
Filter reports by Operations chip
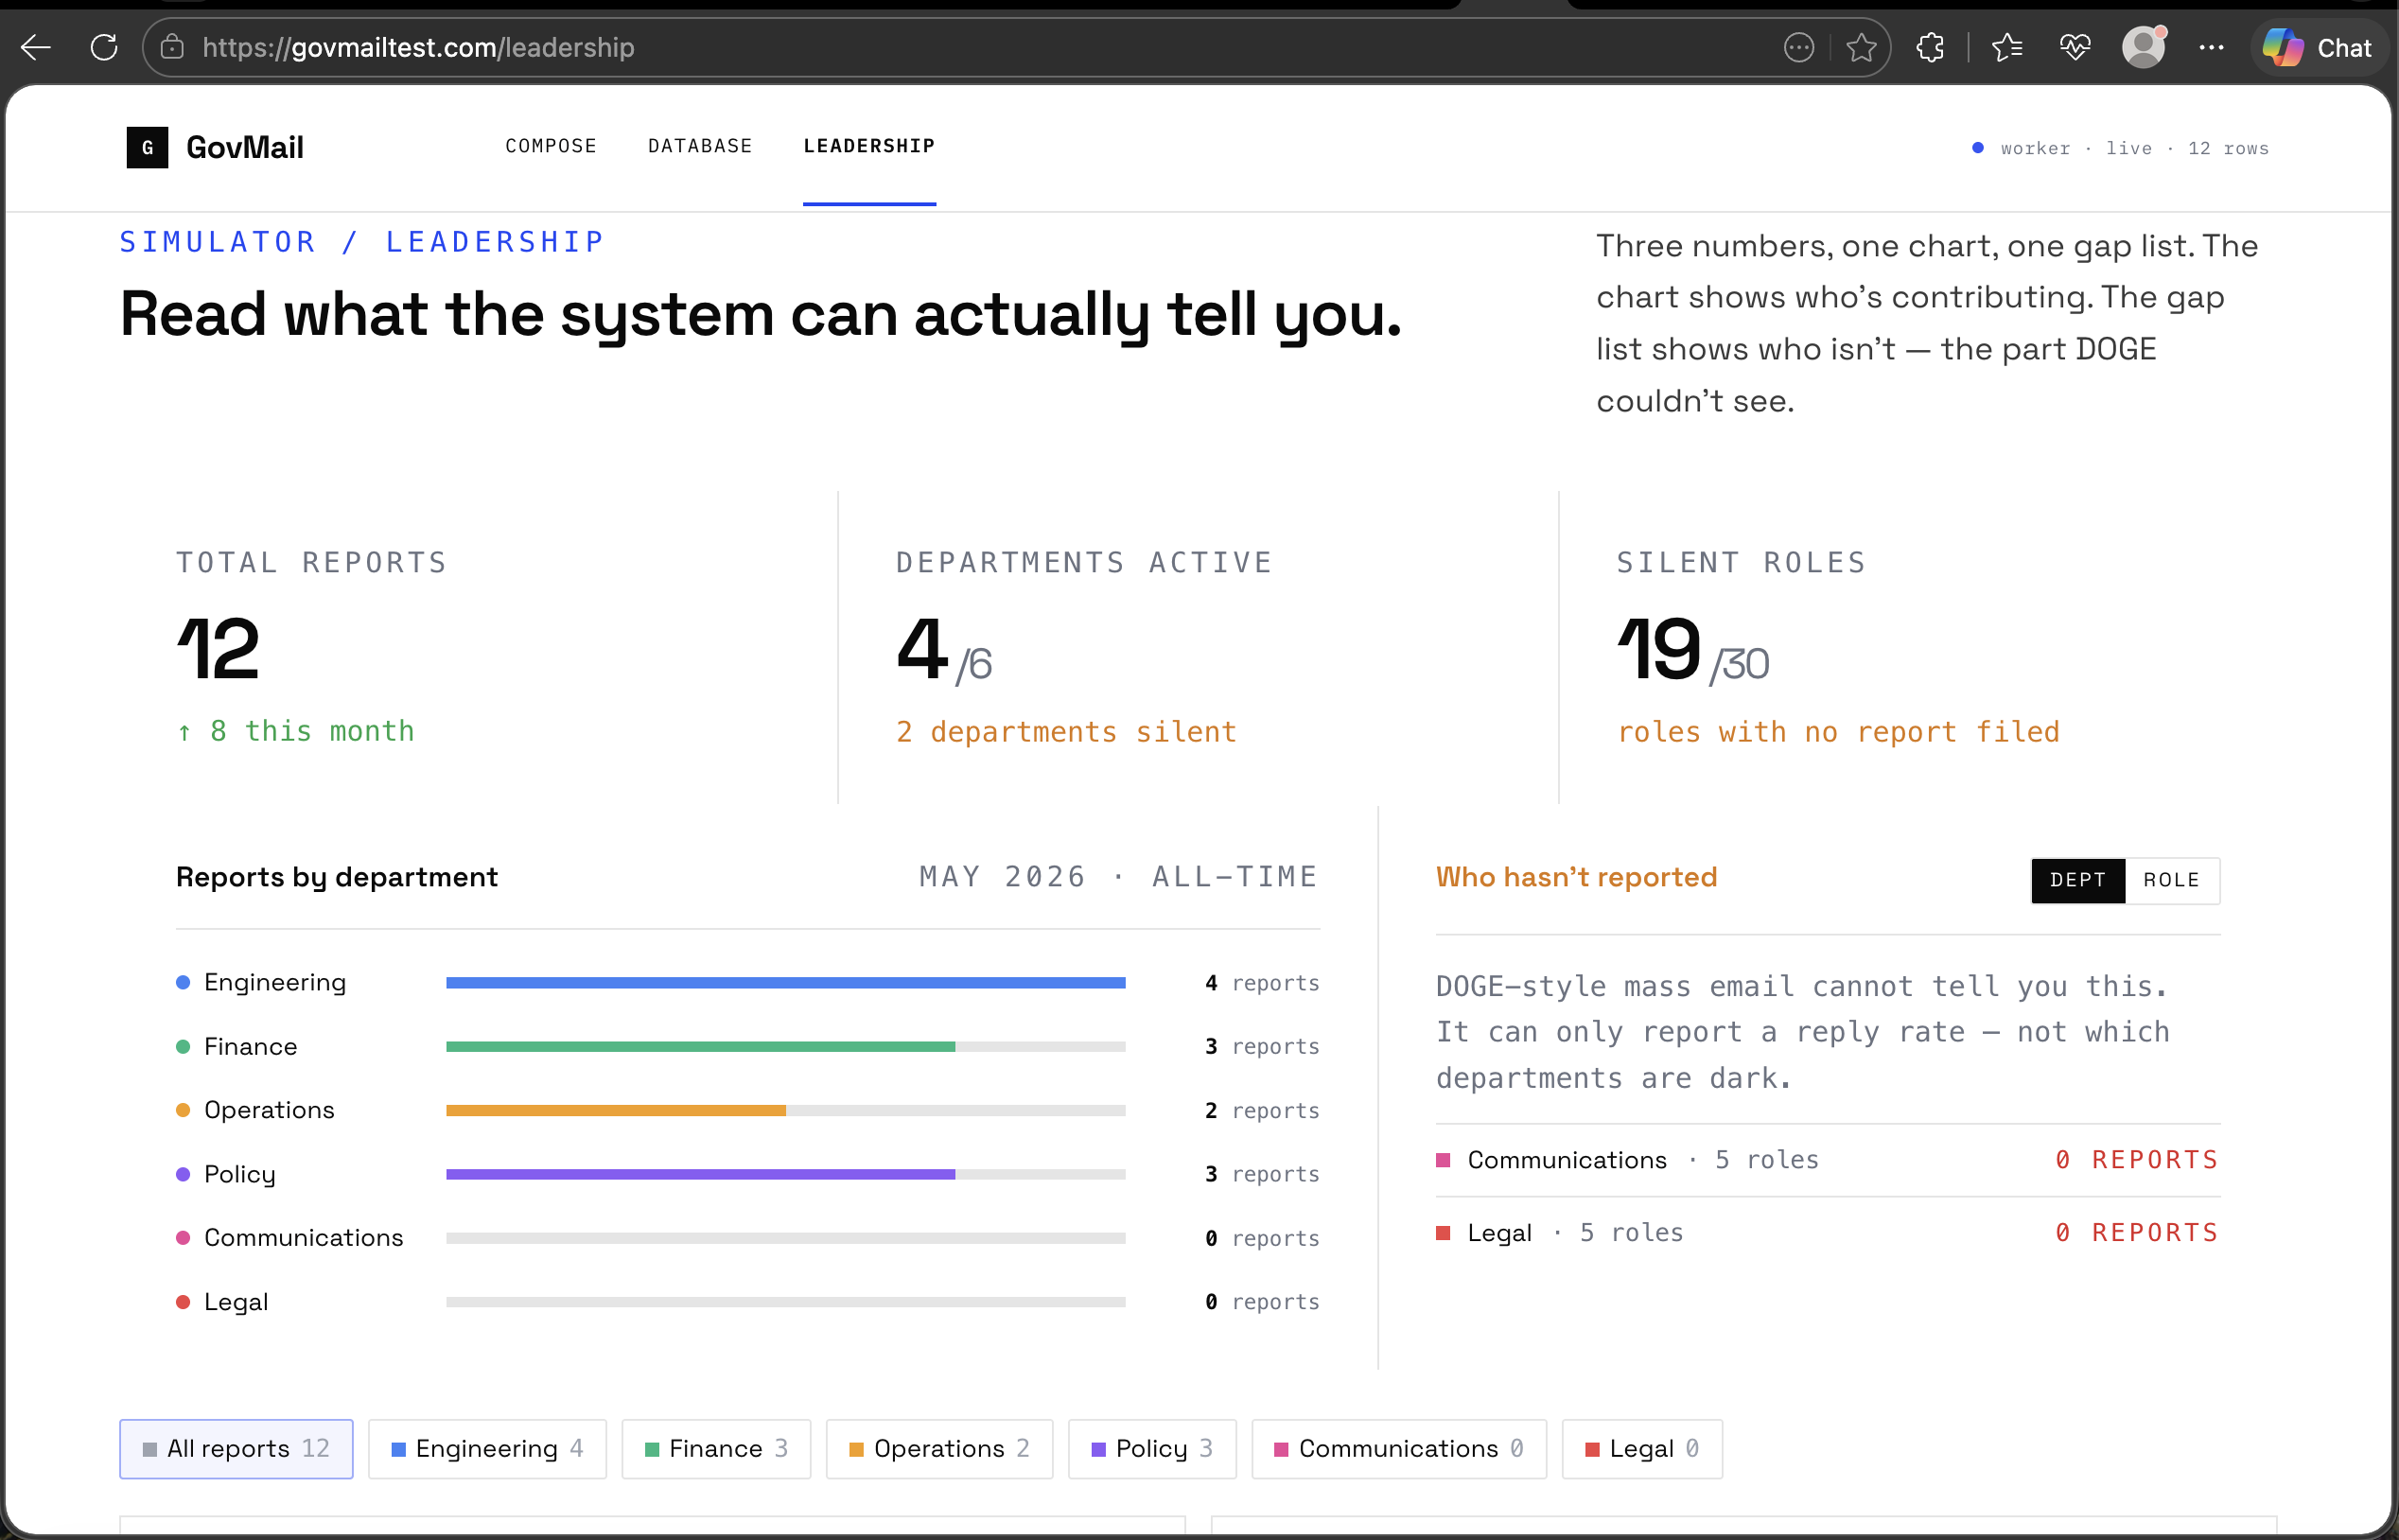pyautogui.click(x=939, y=1448)
